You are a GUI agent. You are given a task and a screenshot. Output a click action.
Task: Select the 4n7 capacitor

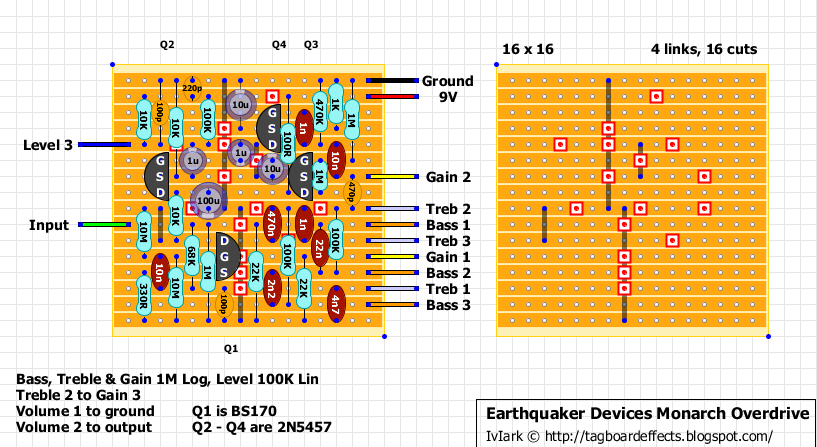click(x=336, y=304)
